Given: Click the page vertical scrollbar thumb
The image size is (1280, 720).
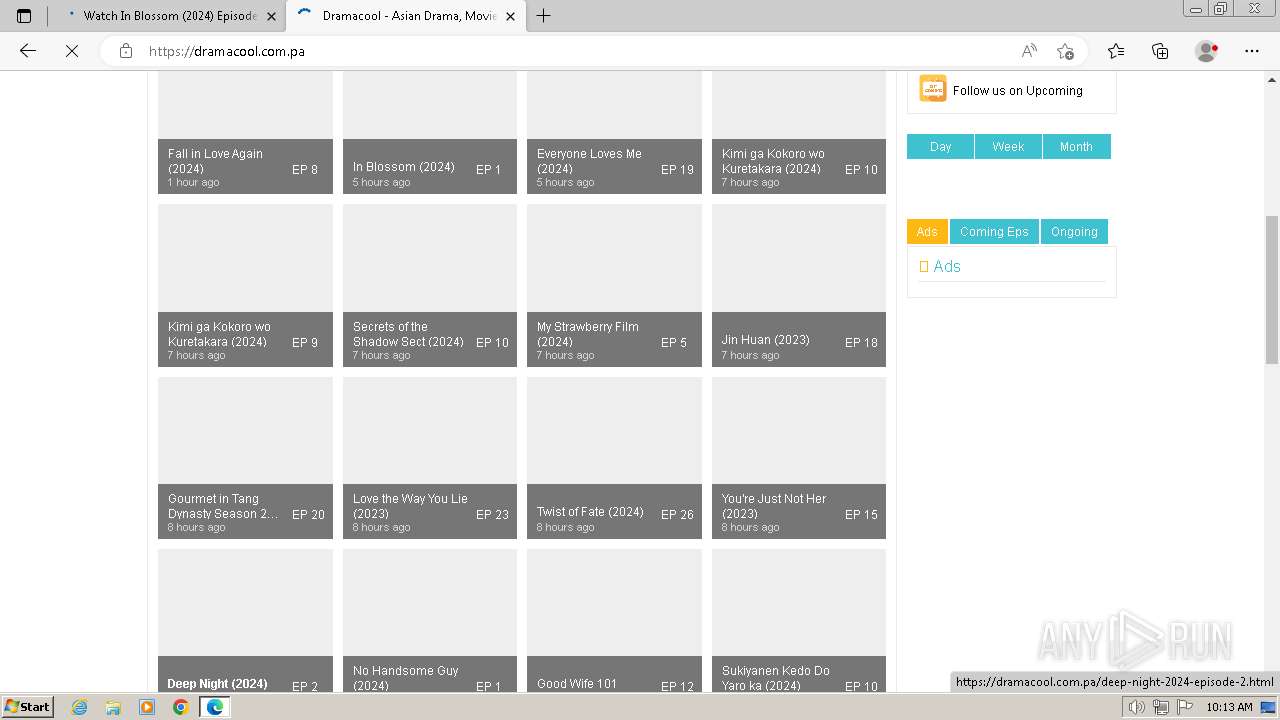Looking at the screenshot, I should tap(1272, 290).
